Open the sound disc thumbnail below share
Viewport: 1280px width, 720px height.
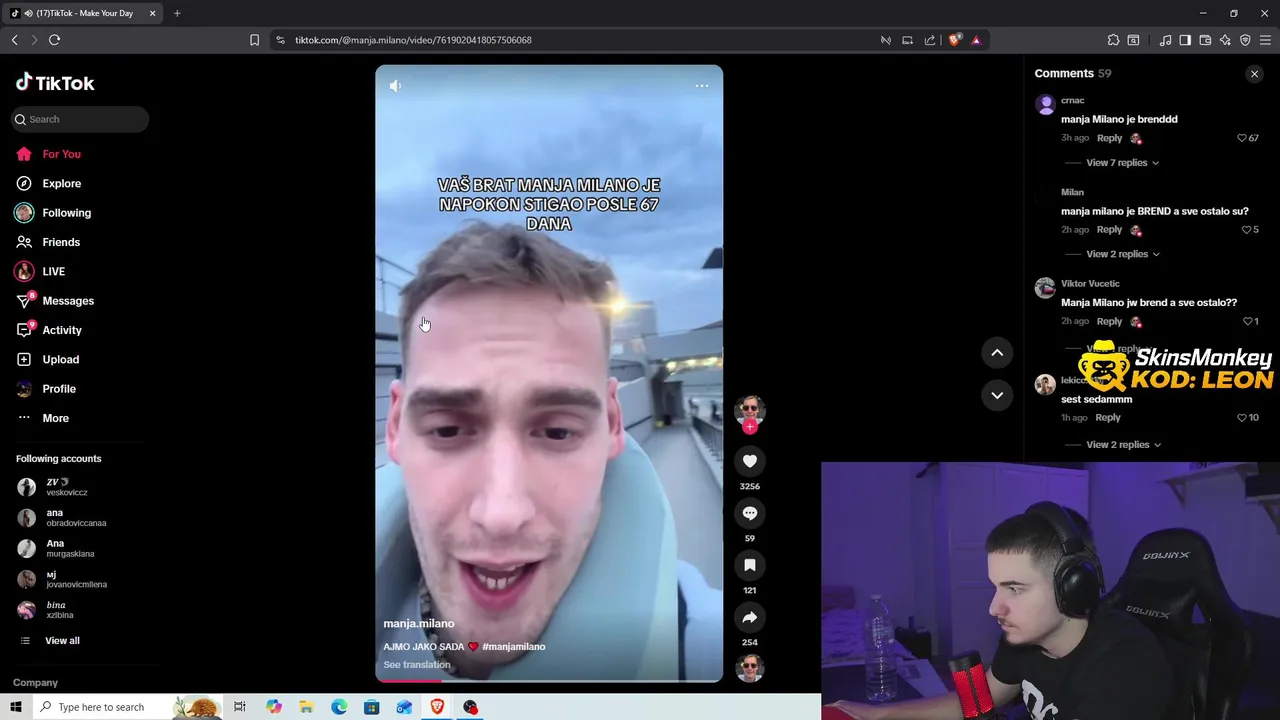(750, 667)
